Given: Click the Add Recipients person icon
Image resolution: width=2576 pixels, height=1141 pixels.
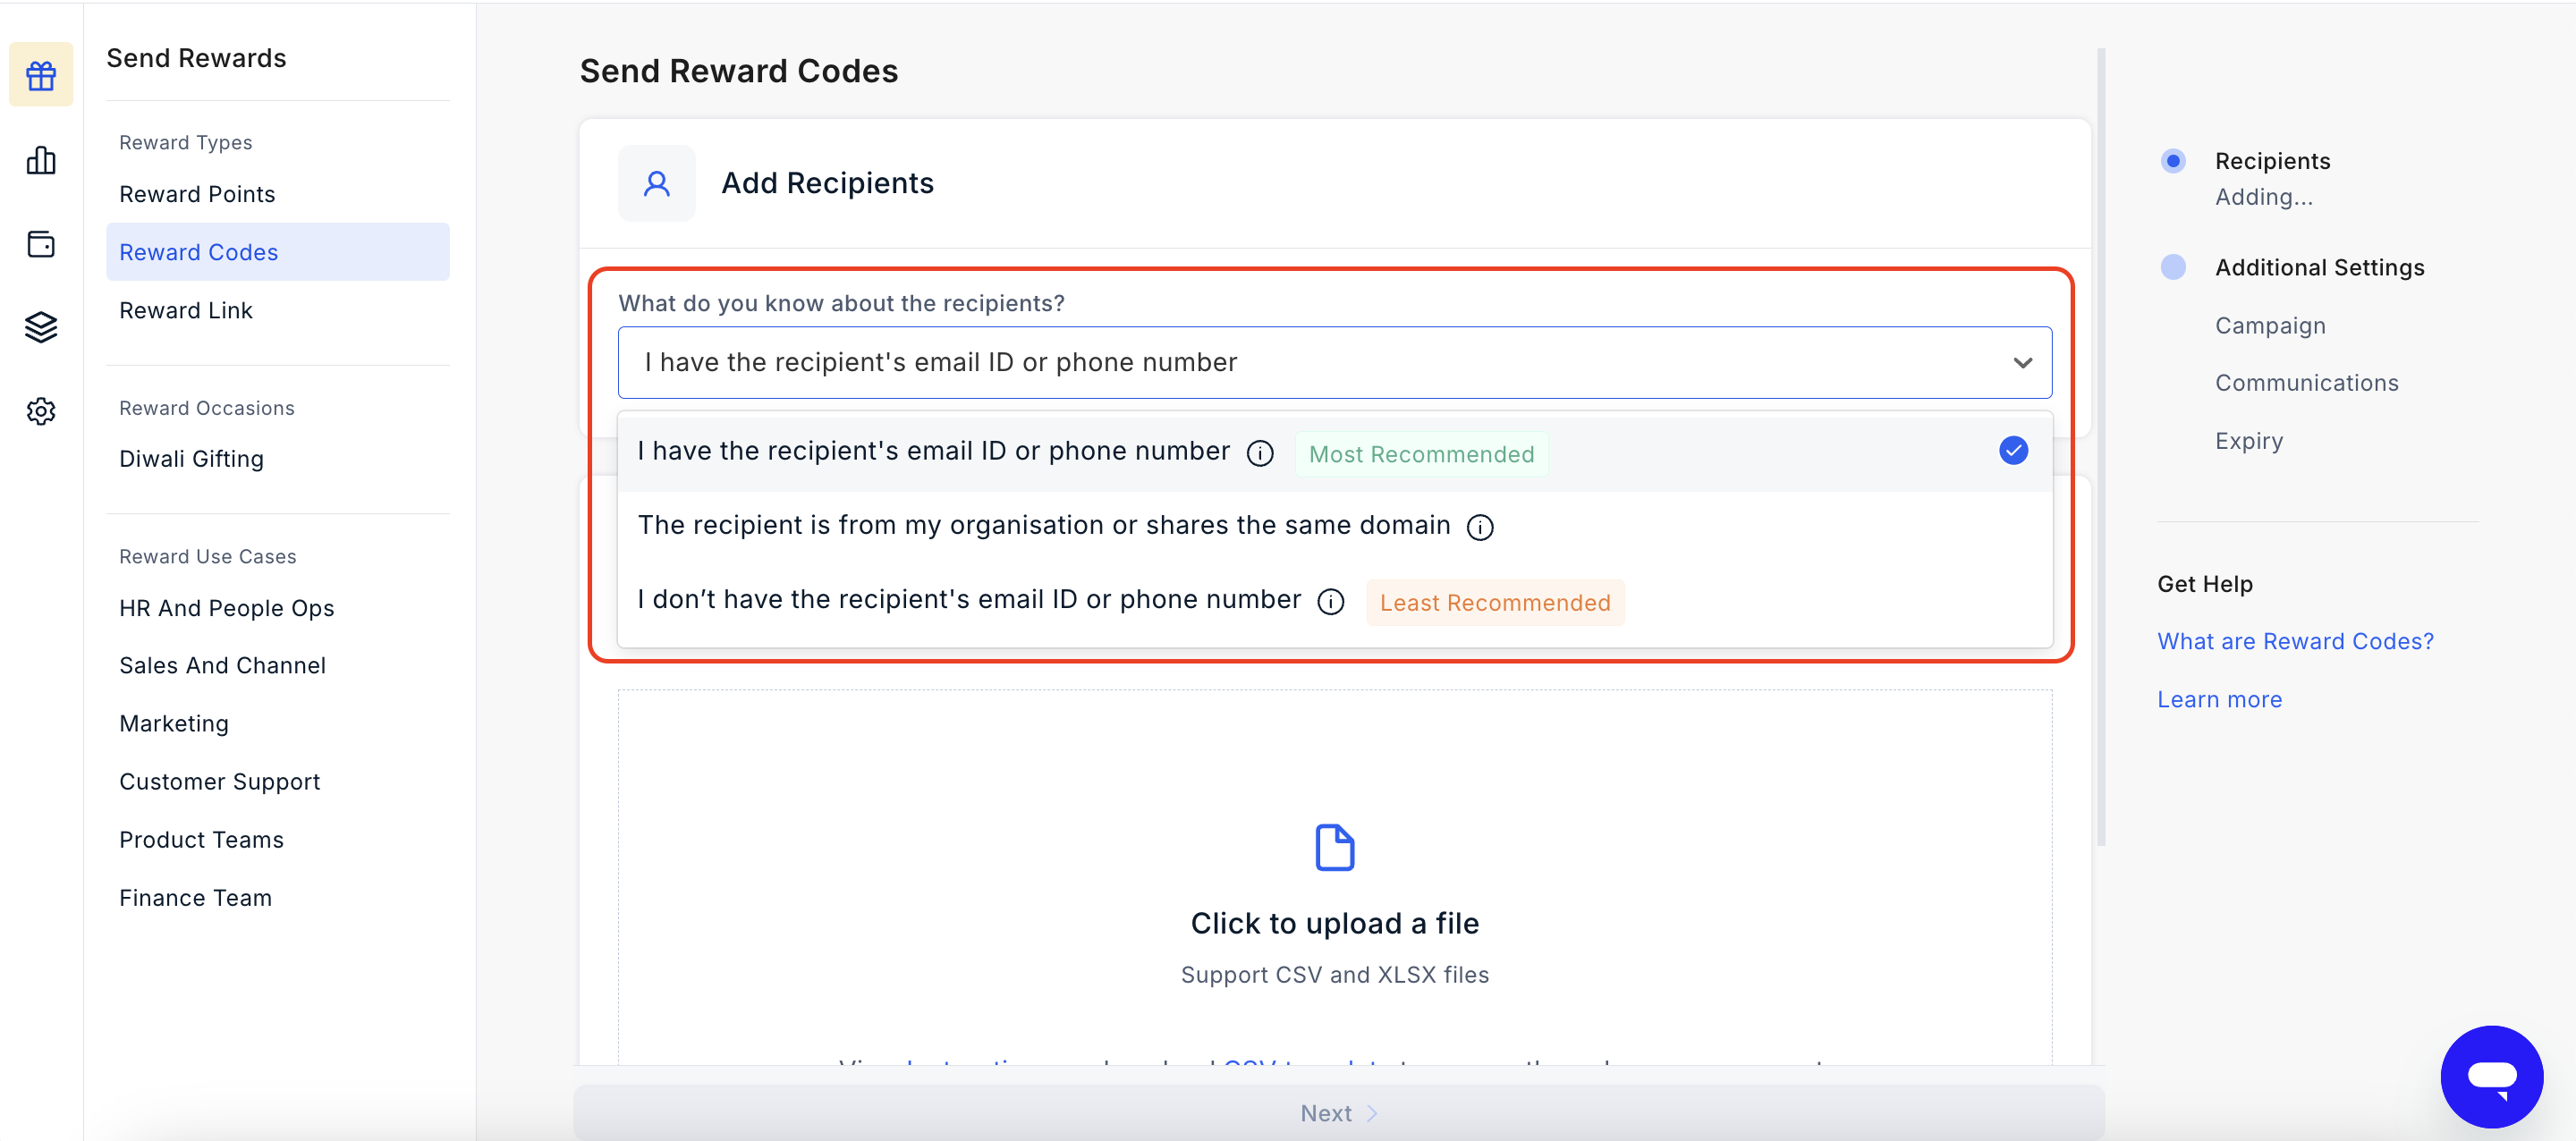Looking at the screenshot, I should (657, 183).
